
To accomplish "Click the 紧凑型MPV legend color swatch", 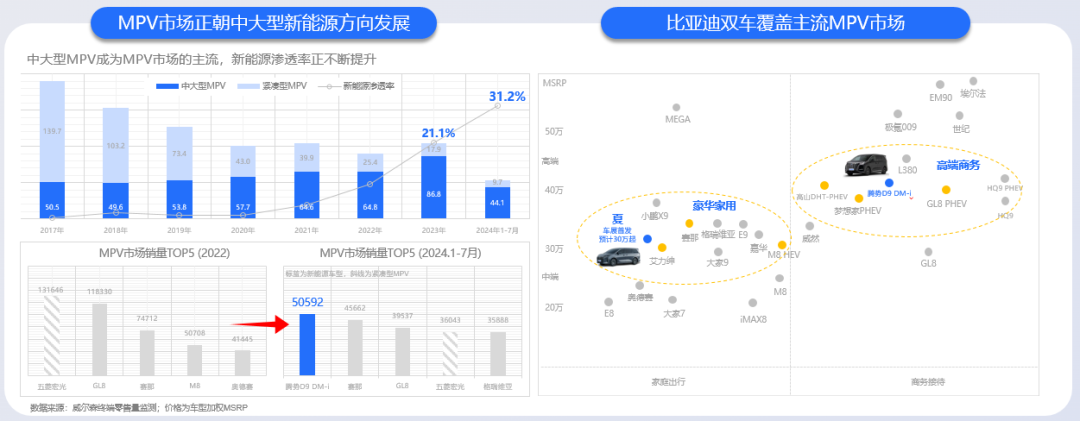I will coord(248,86).
